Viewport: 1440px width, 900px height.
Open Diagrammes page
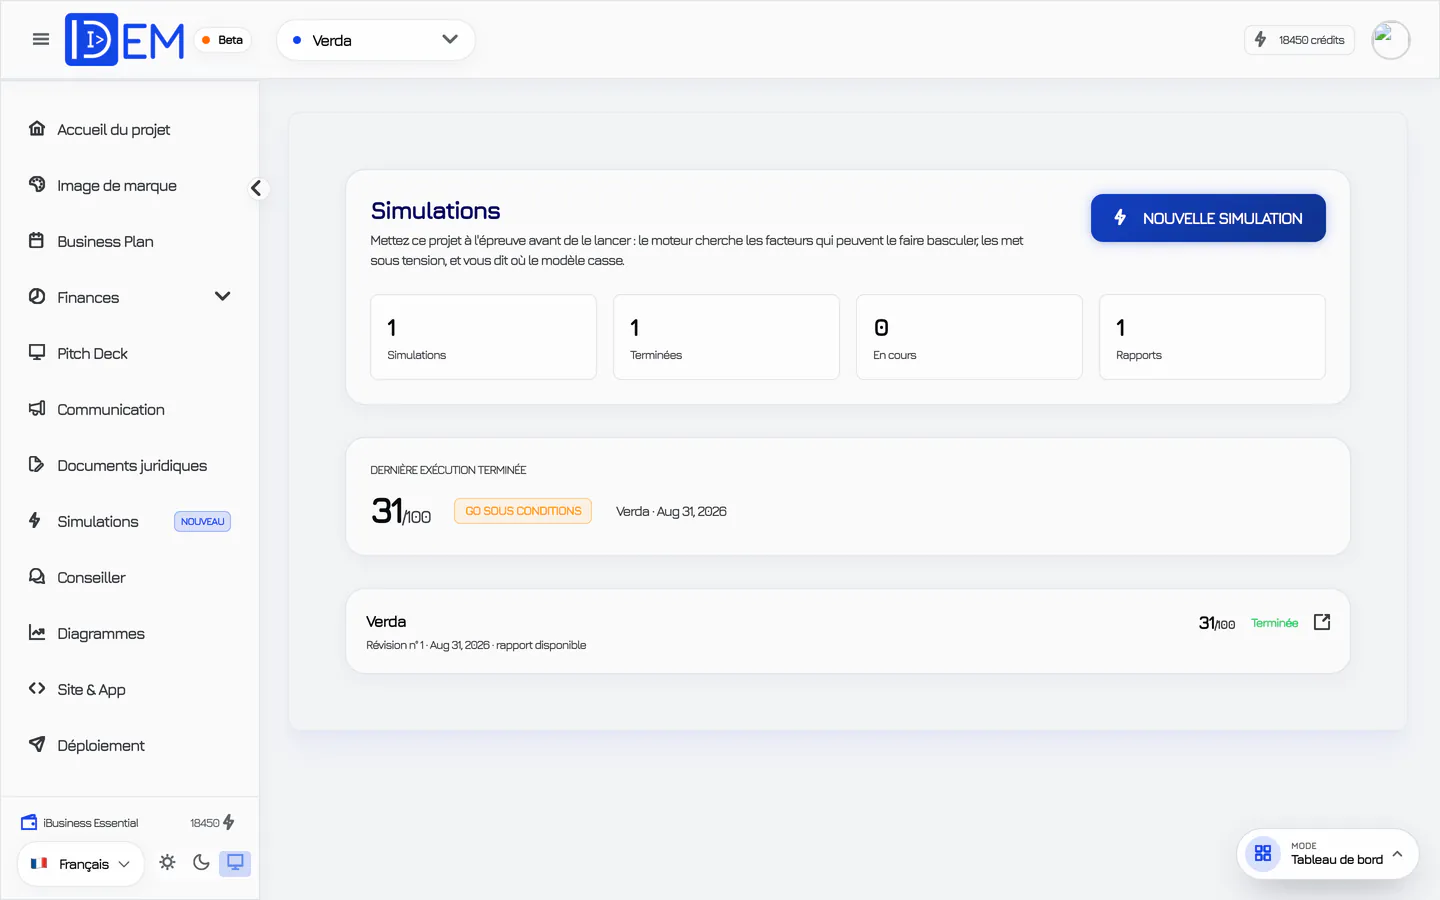[101, 633]
